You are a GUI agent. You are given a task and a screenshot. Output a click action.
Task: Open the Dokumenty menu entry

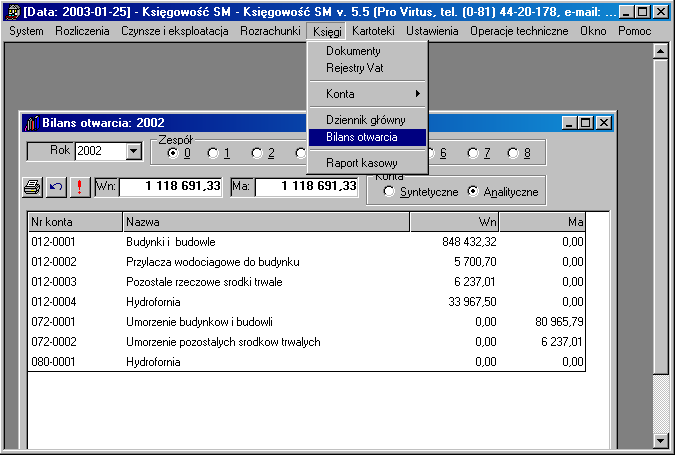353,51
